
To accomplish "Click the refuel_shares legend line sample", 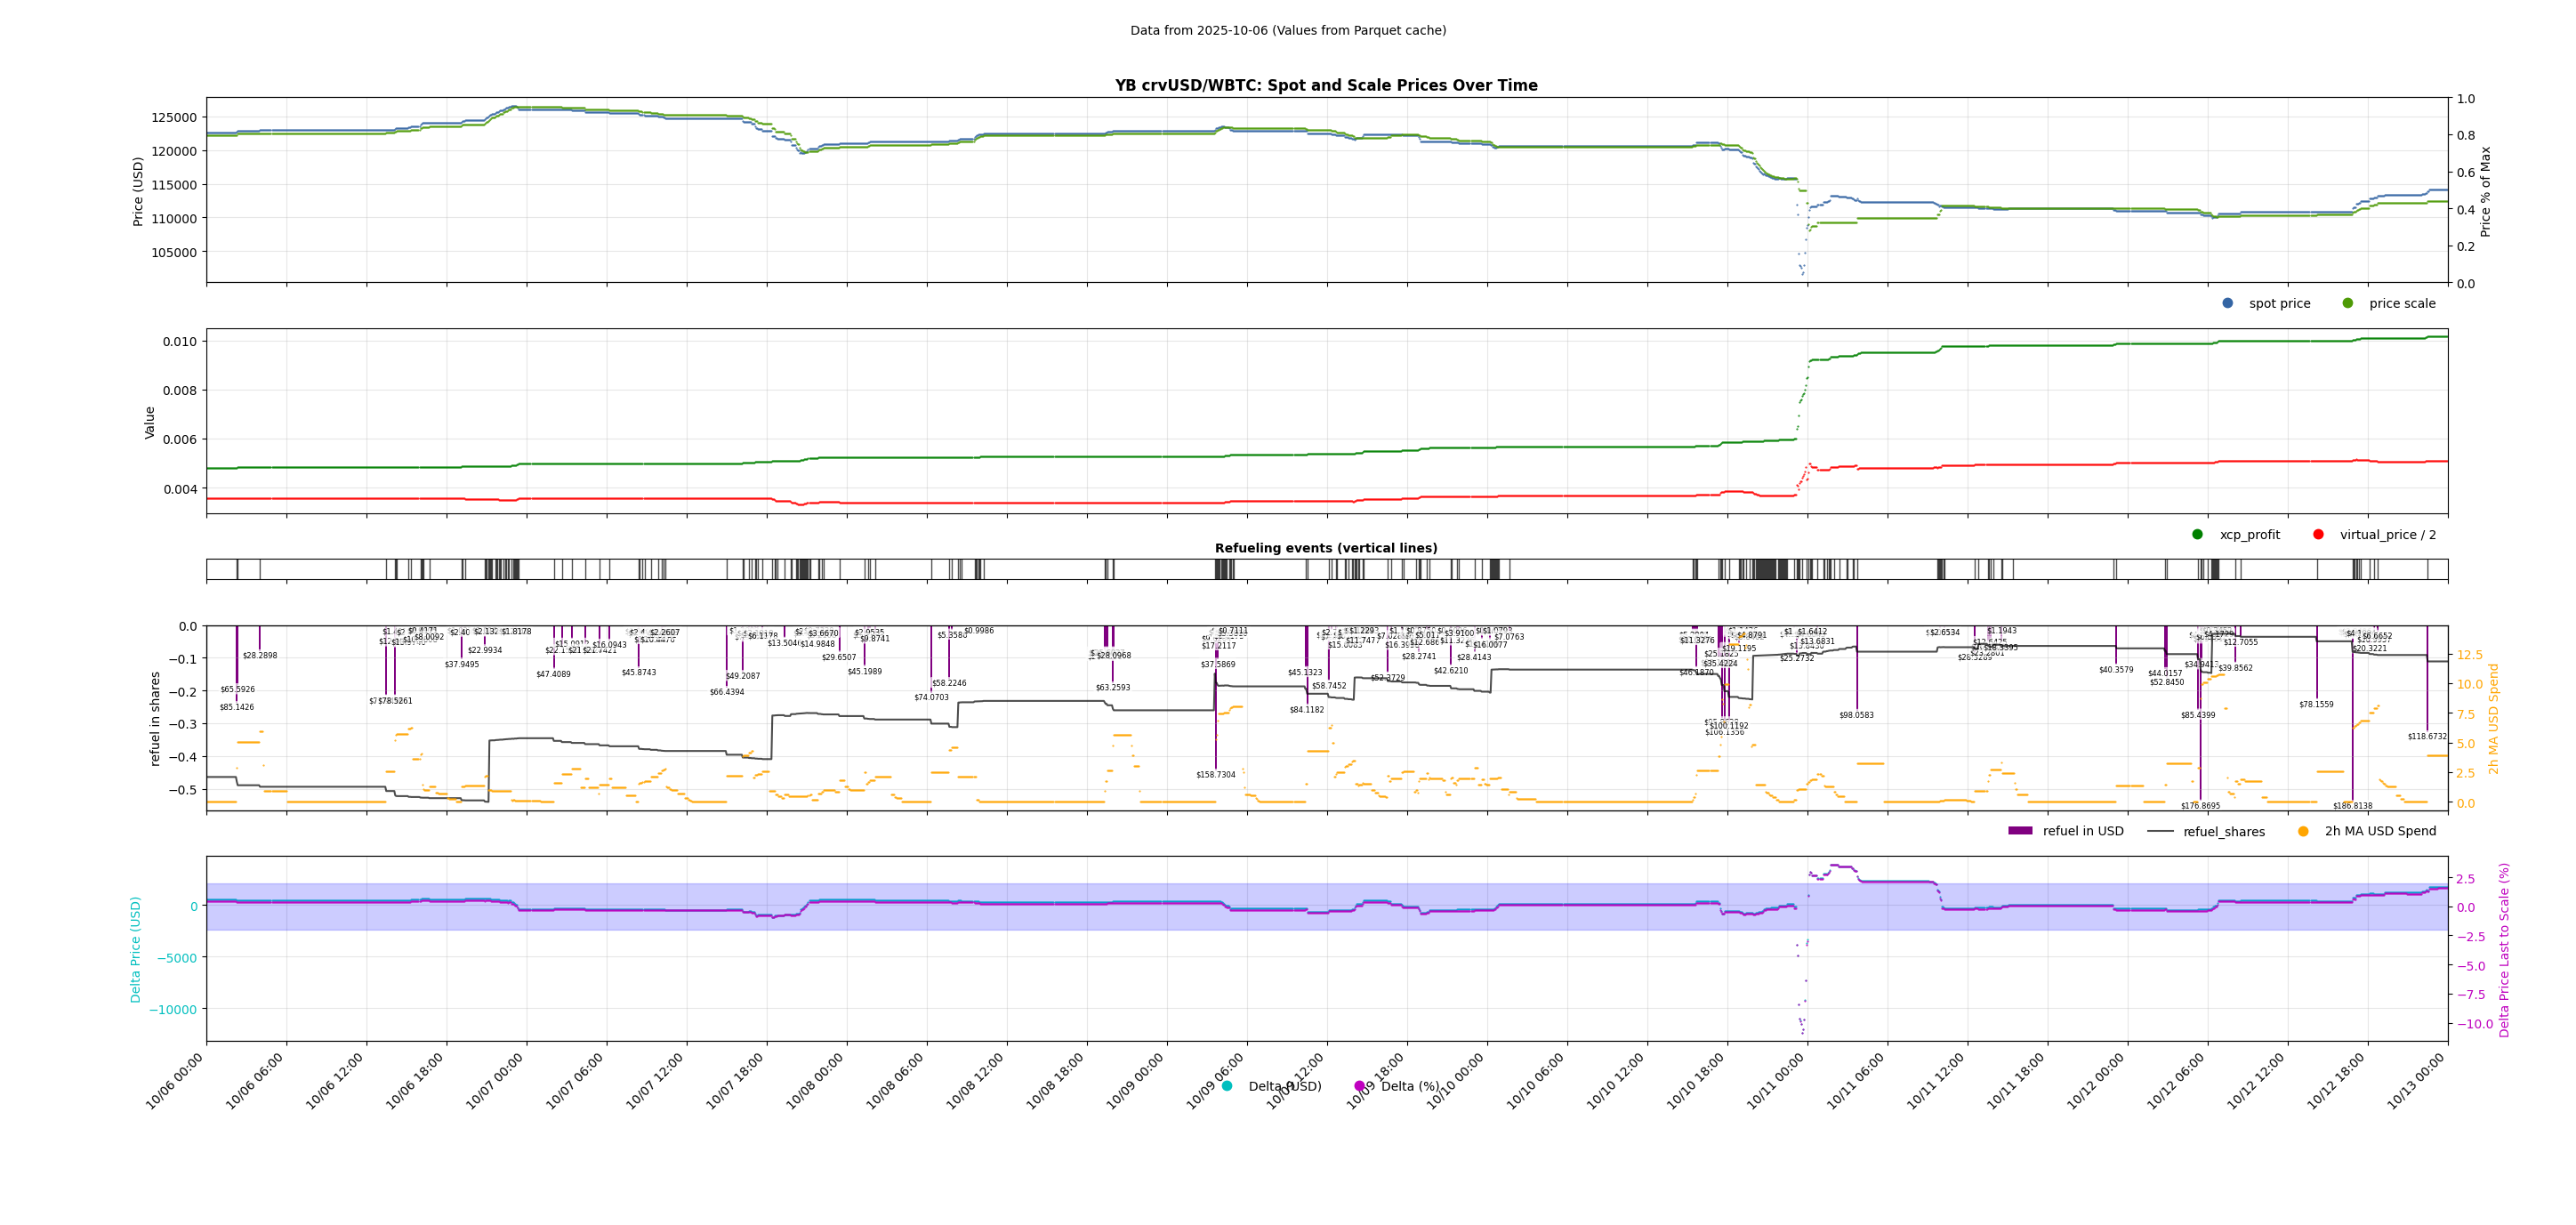I will click(2160, 831).
